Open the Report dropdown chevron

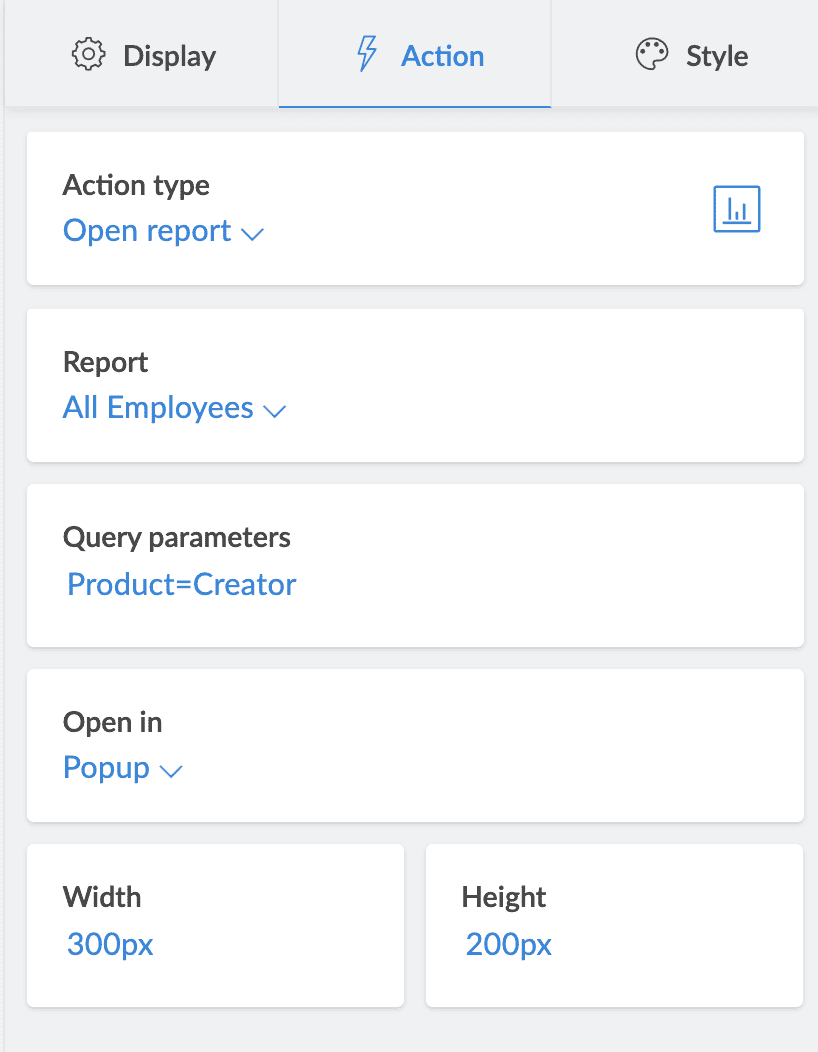point(275,410)
